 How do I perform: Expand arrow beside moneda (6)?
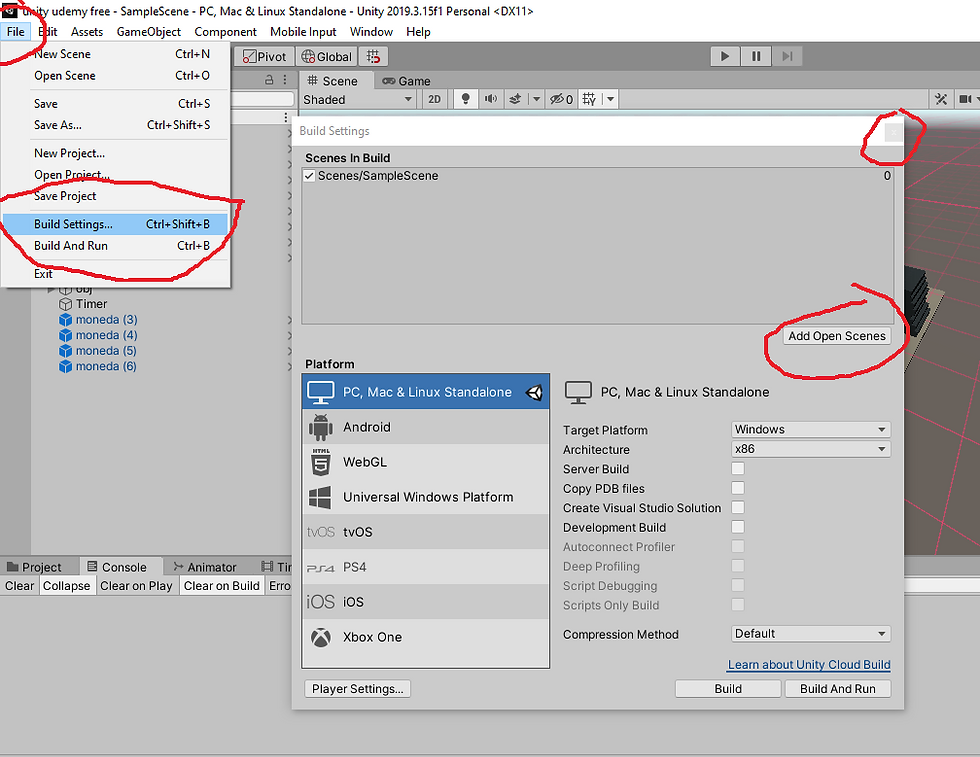click(x=289, y=366)
